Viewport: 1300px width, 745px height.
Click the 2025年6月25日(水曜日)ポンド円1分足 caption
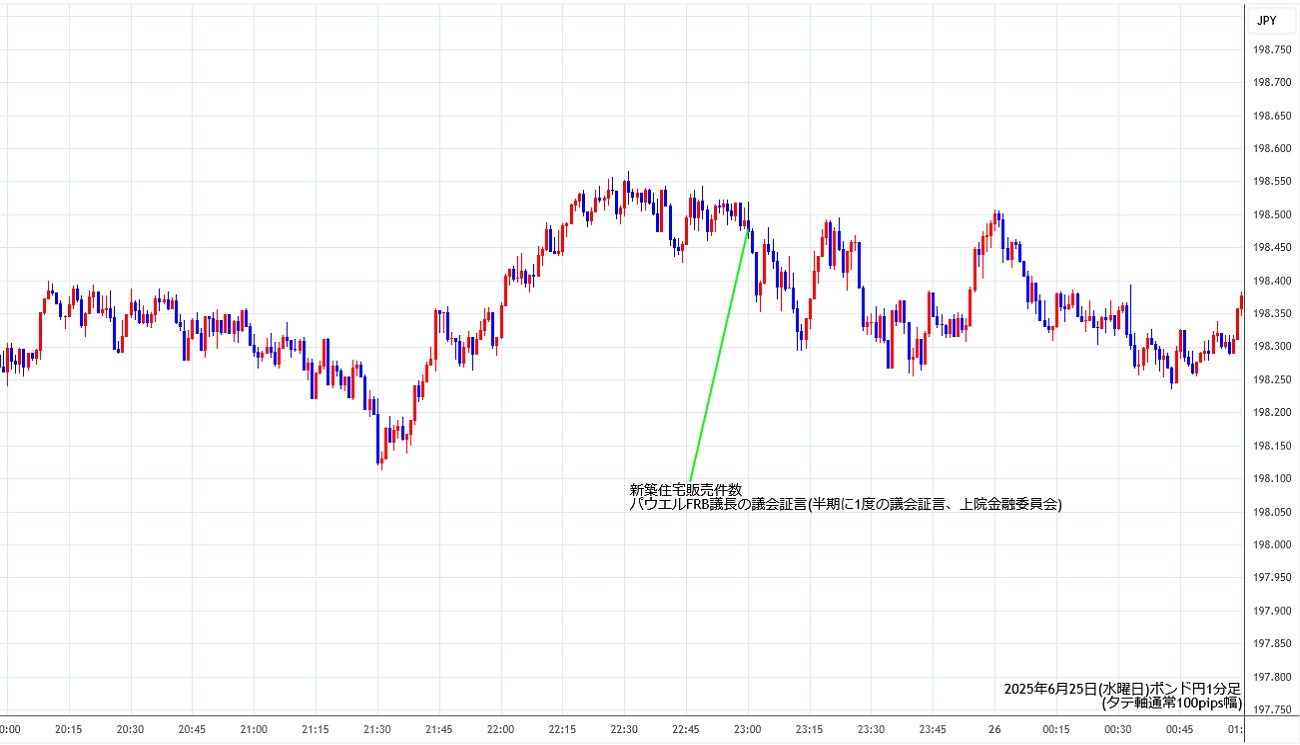tap(1123, 689)
